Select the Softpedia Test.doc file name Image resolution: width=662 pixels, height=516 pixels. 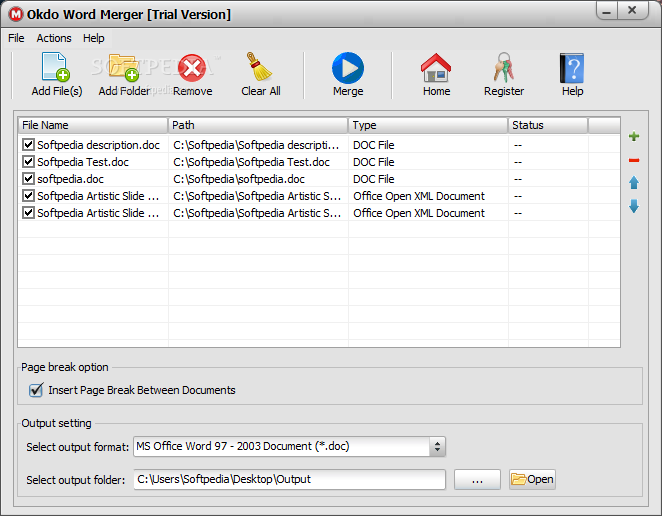click(x=83, y=162)
